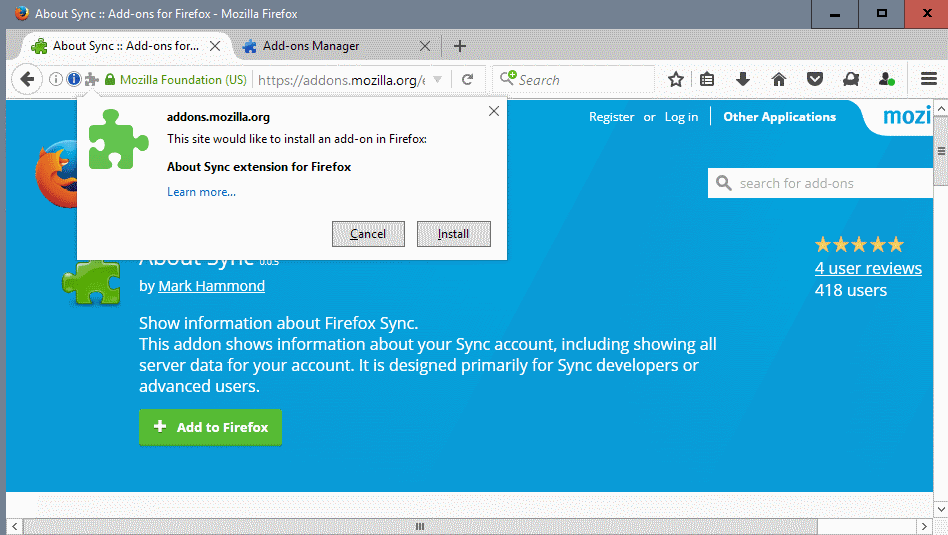The image size is (948, 535).
Task: Reload the current page
Action: tap(467, 80)
